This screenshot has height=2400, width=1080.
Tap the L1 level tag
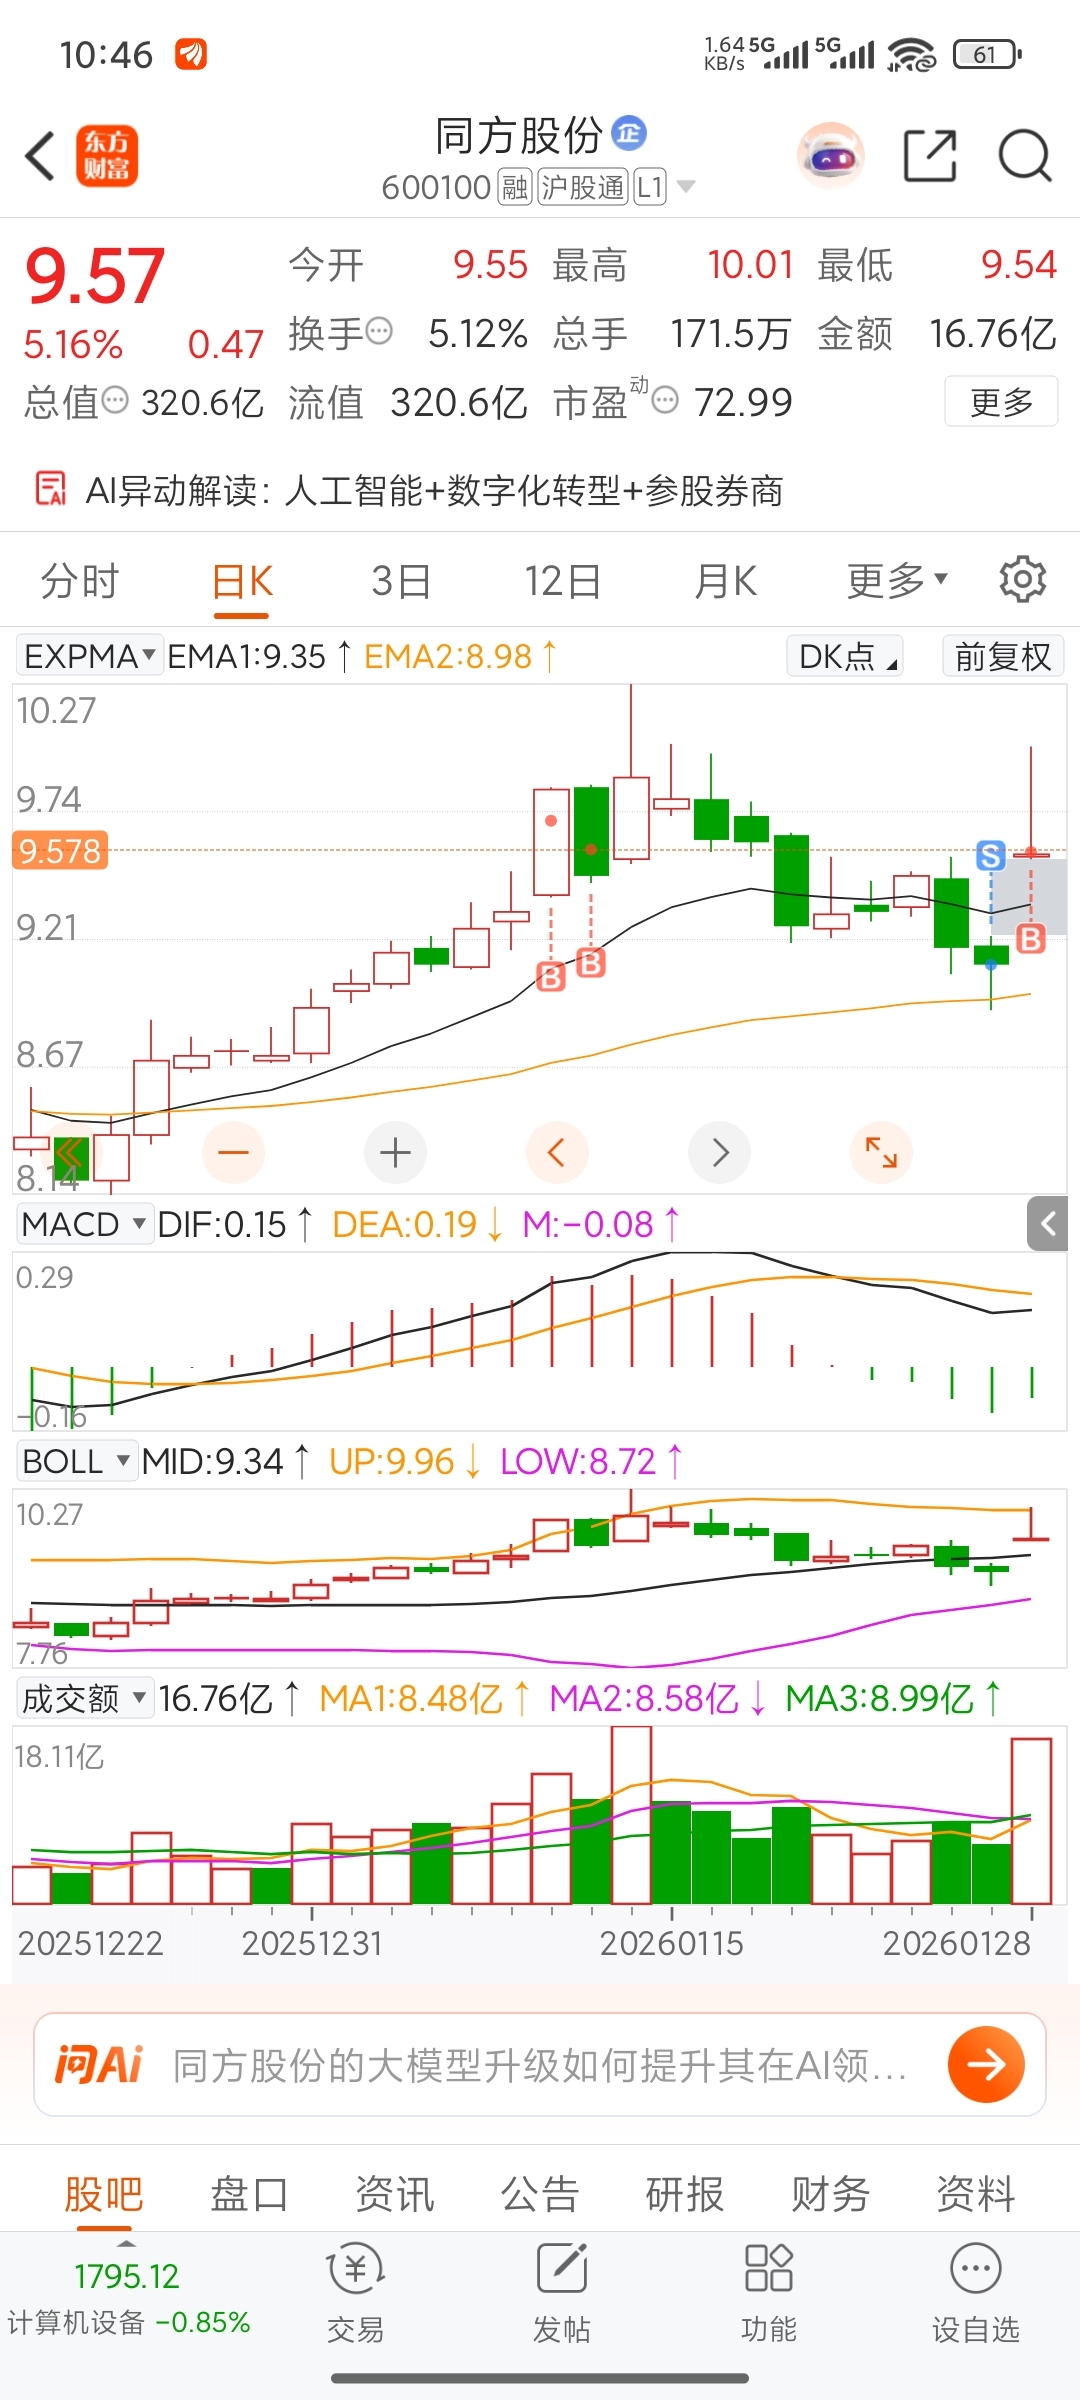[x=650, y=187]
